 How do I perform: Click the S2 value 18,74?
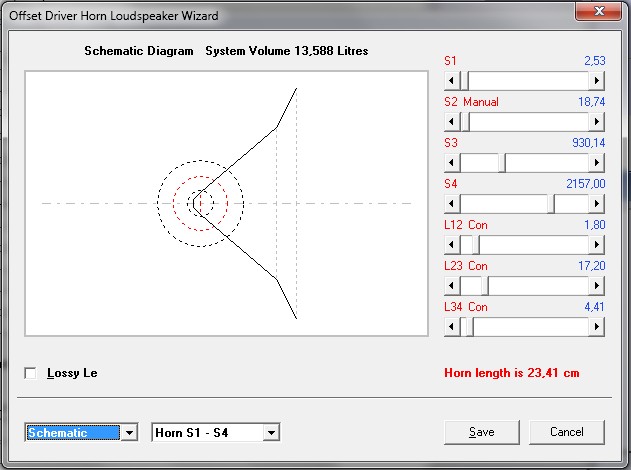coord(592,102)
